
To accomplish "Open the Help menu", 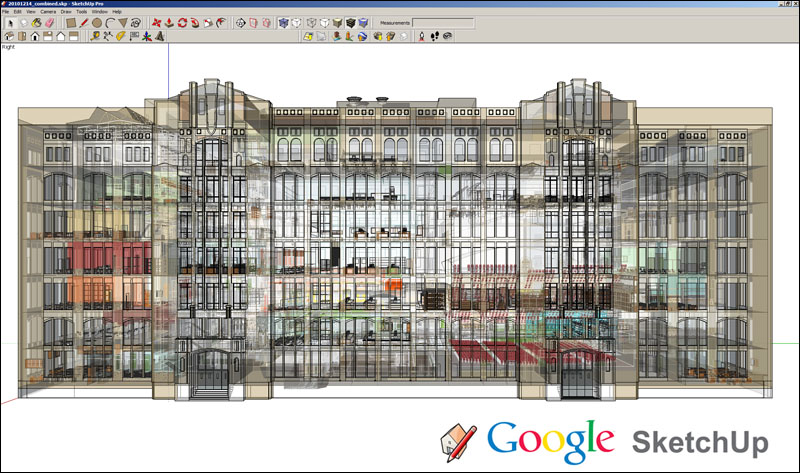I will (117, 11).
